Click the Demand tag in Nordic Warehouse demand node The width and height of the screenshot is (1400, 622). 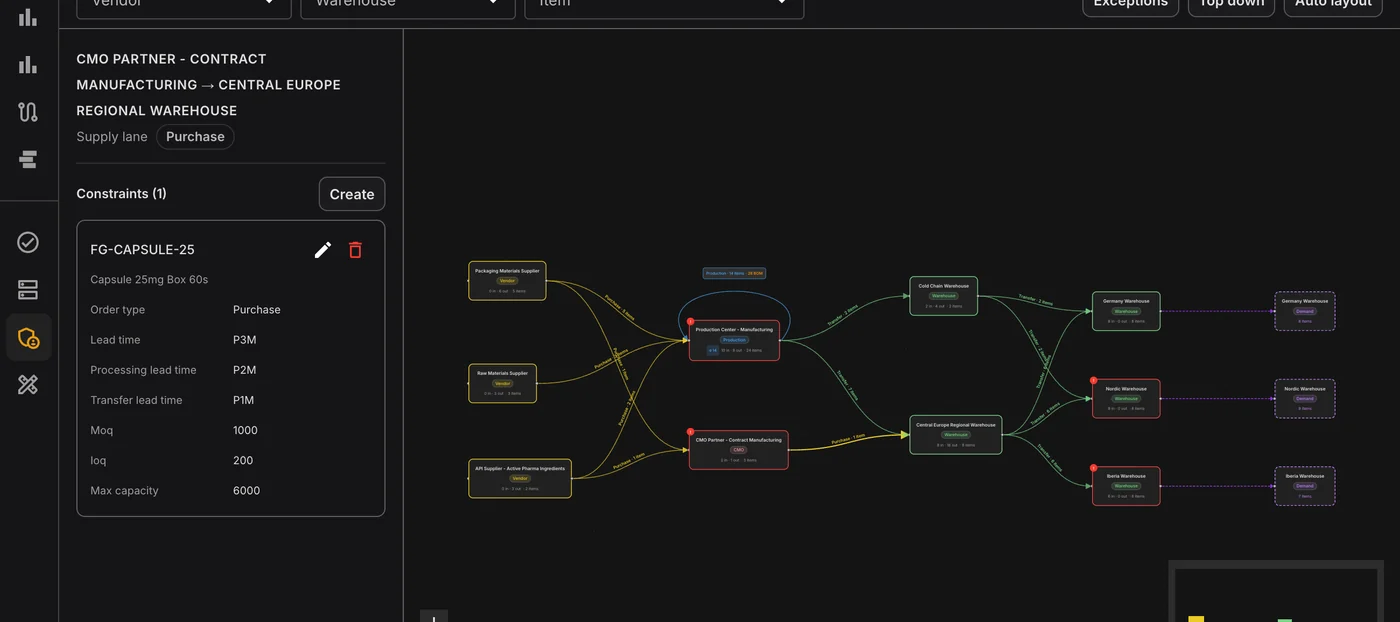coord(1305,398)
